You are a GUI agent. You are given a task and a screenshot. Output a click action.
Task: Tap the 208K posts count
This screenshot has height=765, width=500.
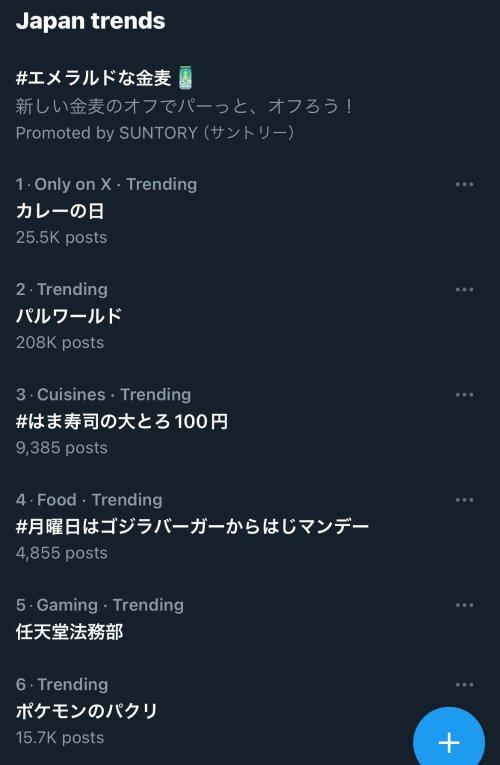[x=60, y=342]
